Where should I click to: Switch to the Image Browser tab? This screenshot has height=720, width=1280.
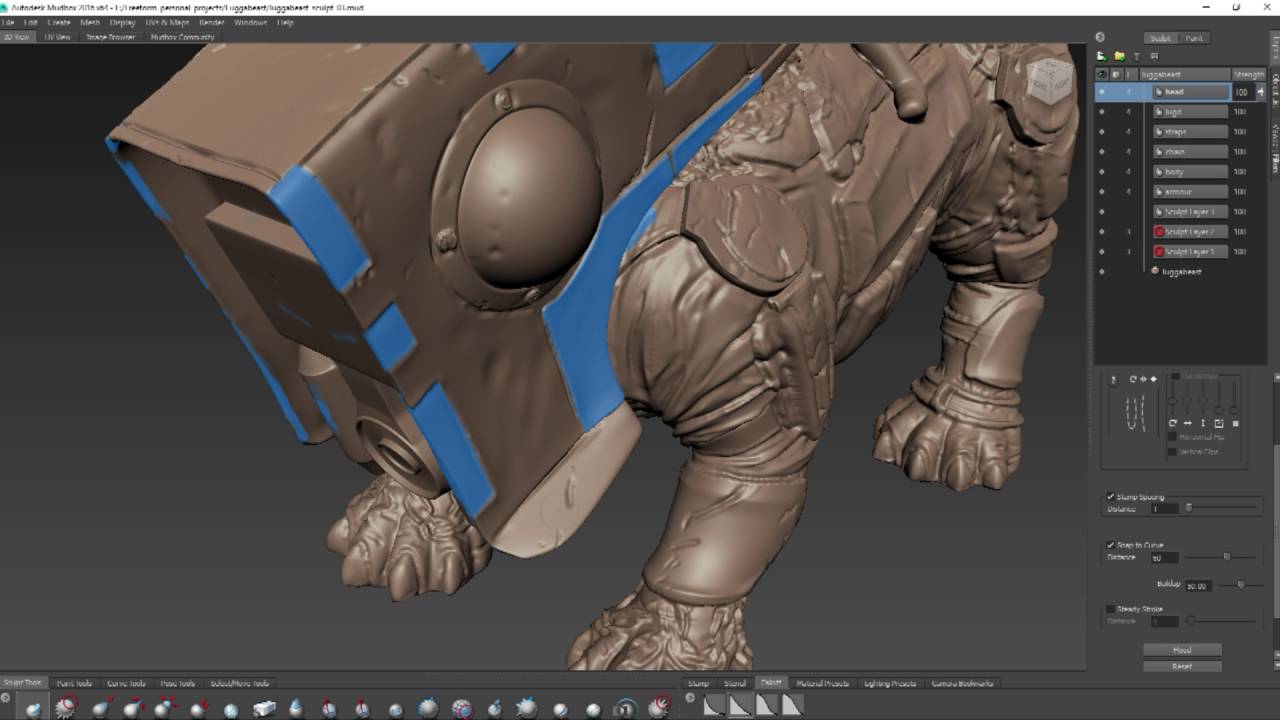tap(110, 37)
